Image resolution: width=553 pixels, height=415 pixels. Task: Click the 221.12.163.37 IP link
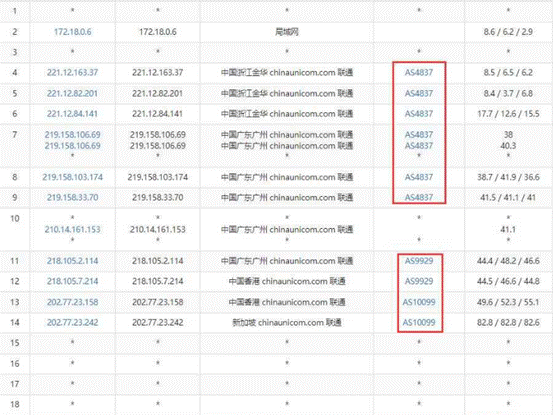point(72,73)
